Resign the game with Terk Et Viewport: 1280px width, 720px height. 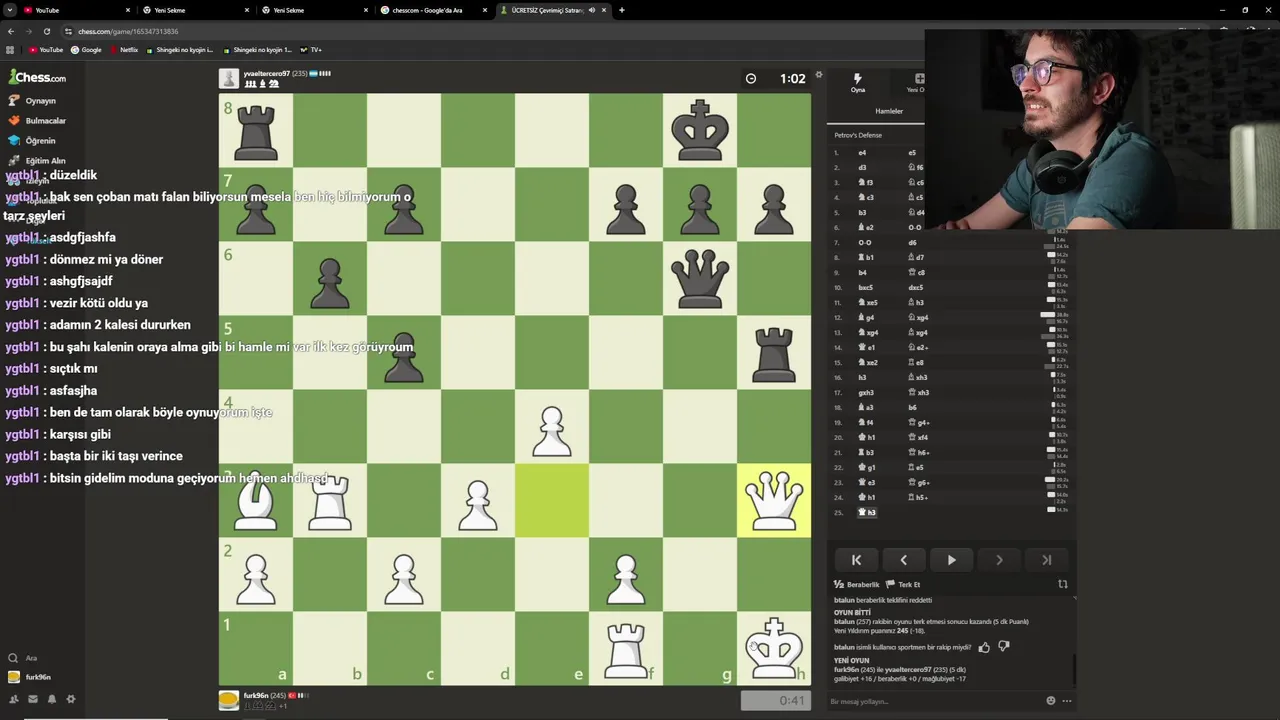(x=903, y=585)
